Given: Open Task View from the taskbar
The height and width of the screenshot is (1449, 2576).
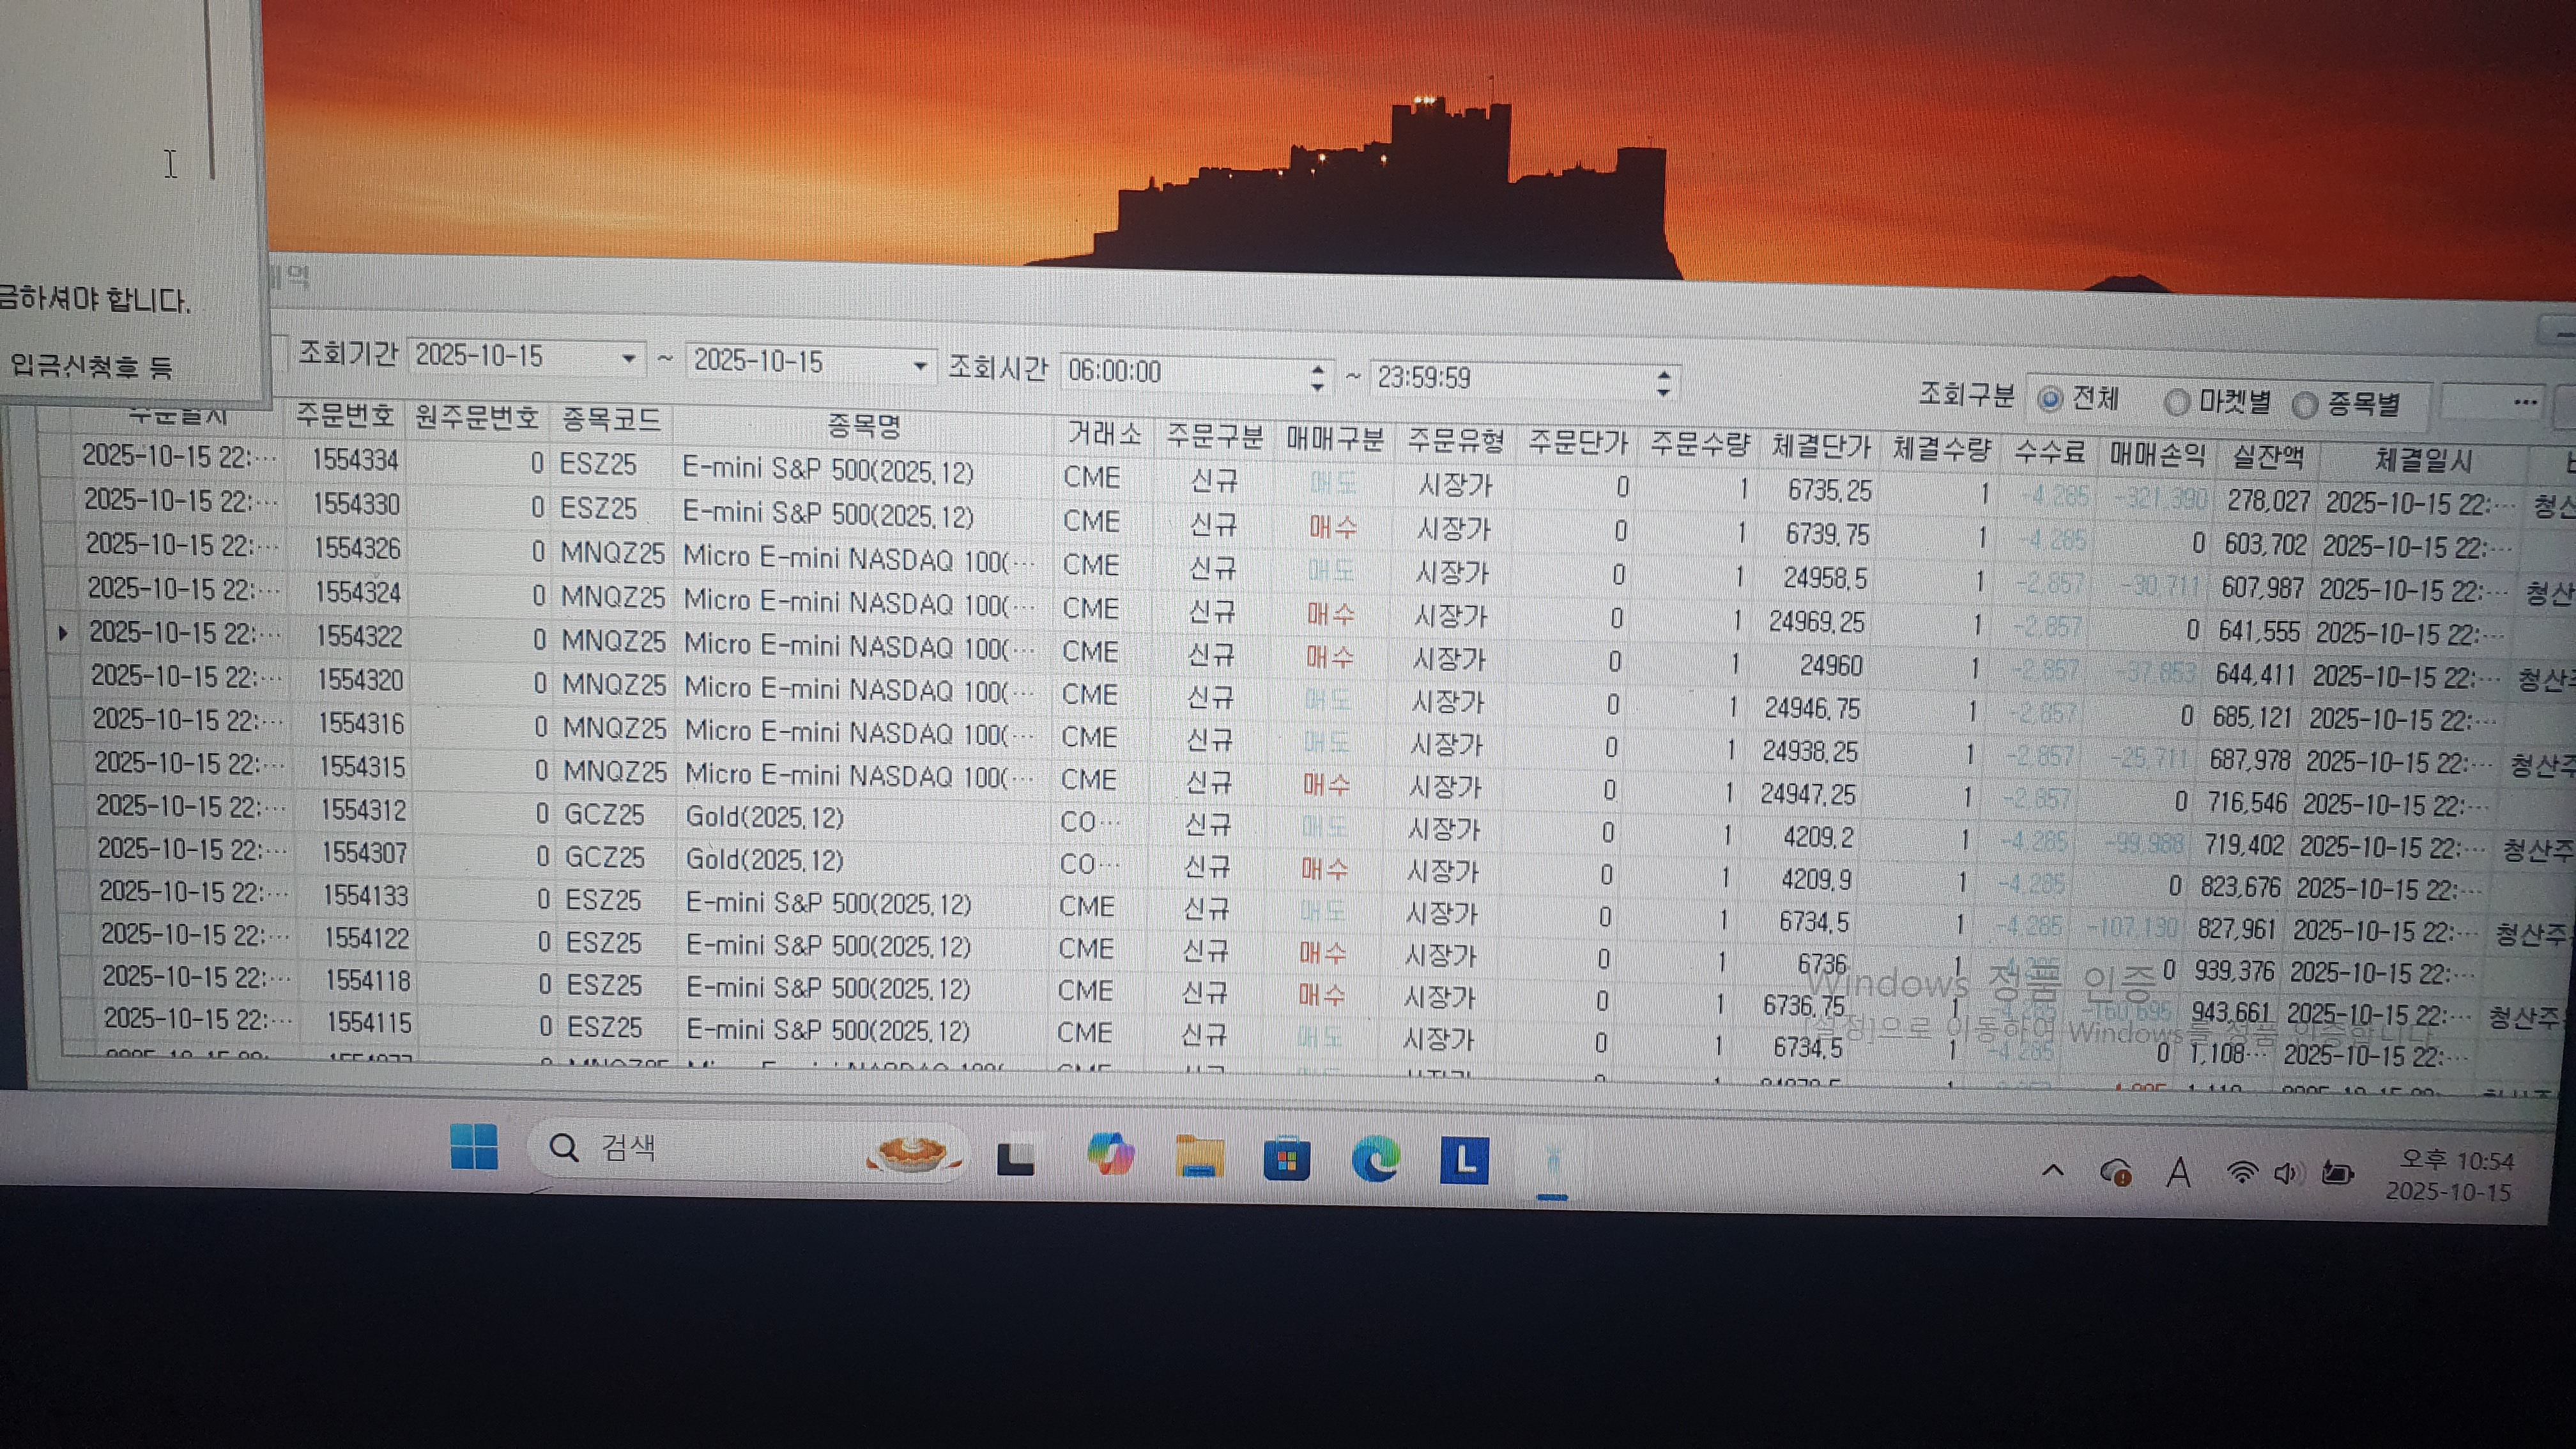Looking at the screenshot, I should [x=1016, y=1158].
